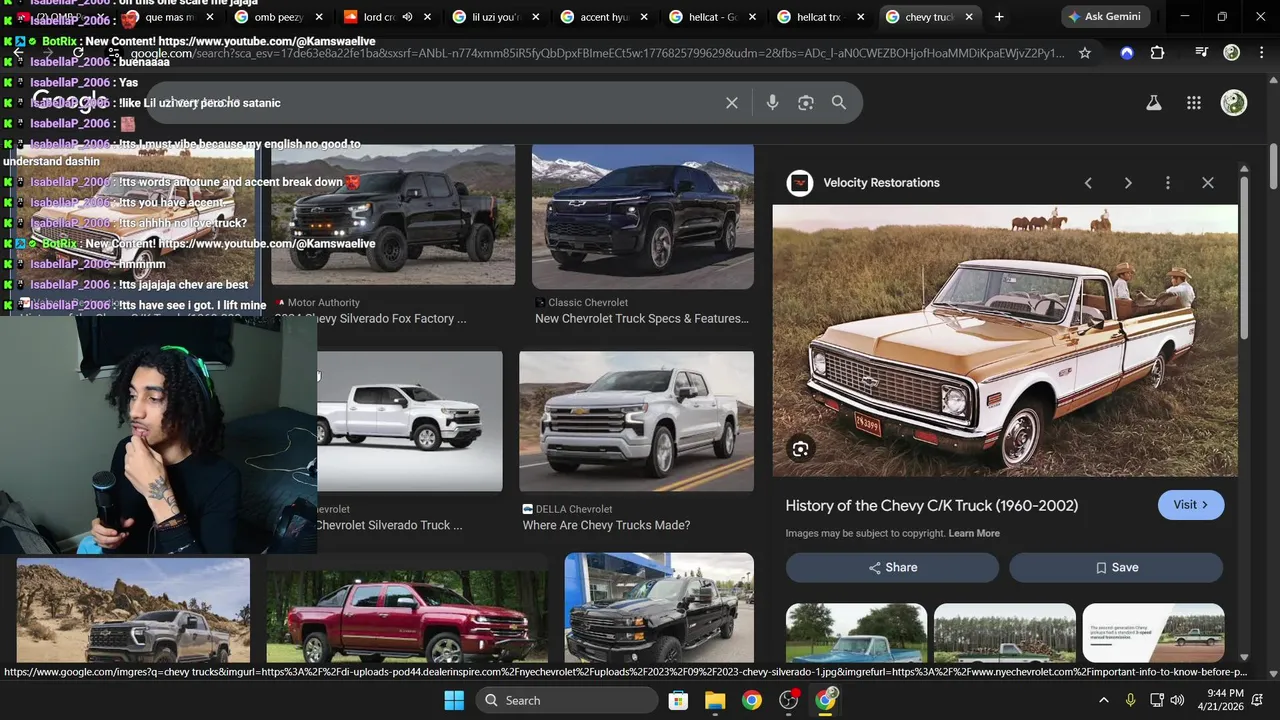
Task: Open Google Lens image search
Action: click(x=806, y=103)
